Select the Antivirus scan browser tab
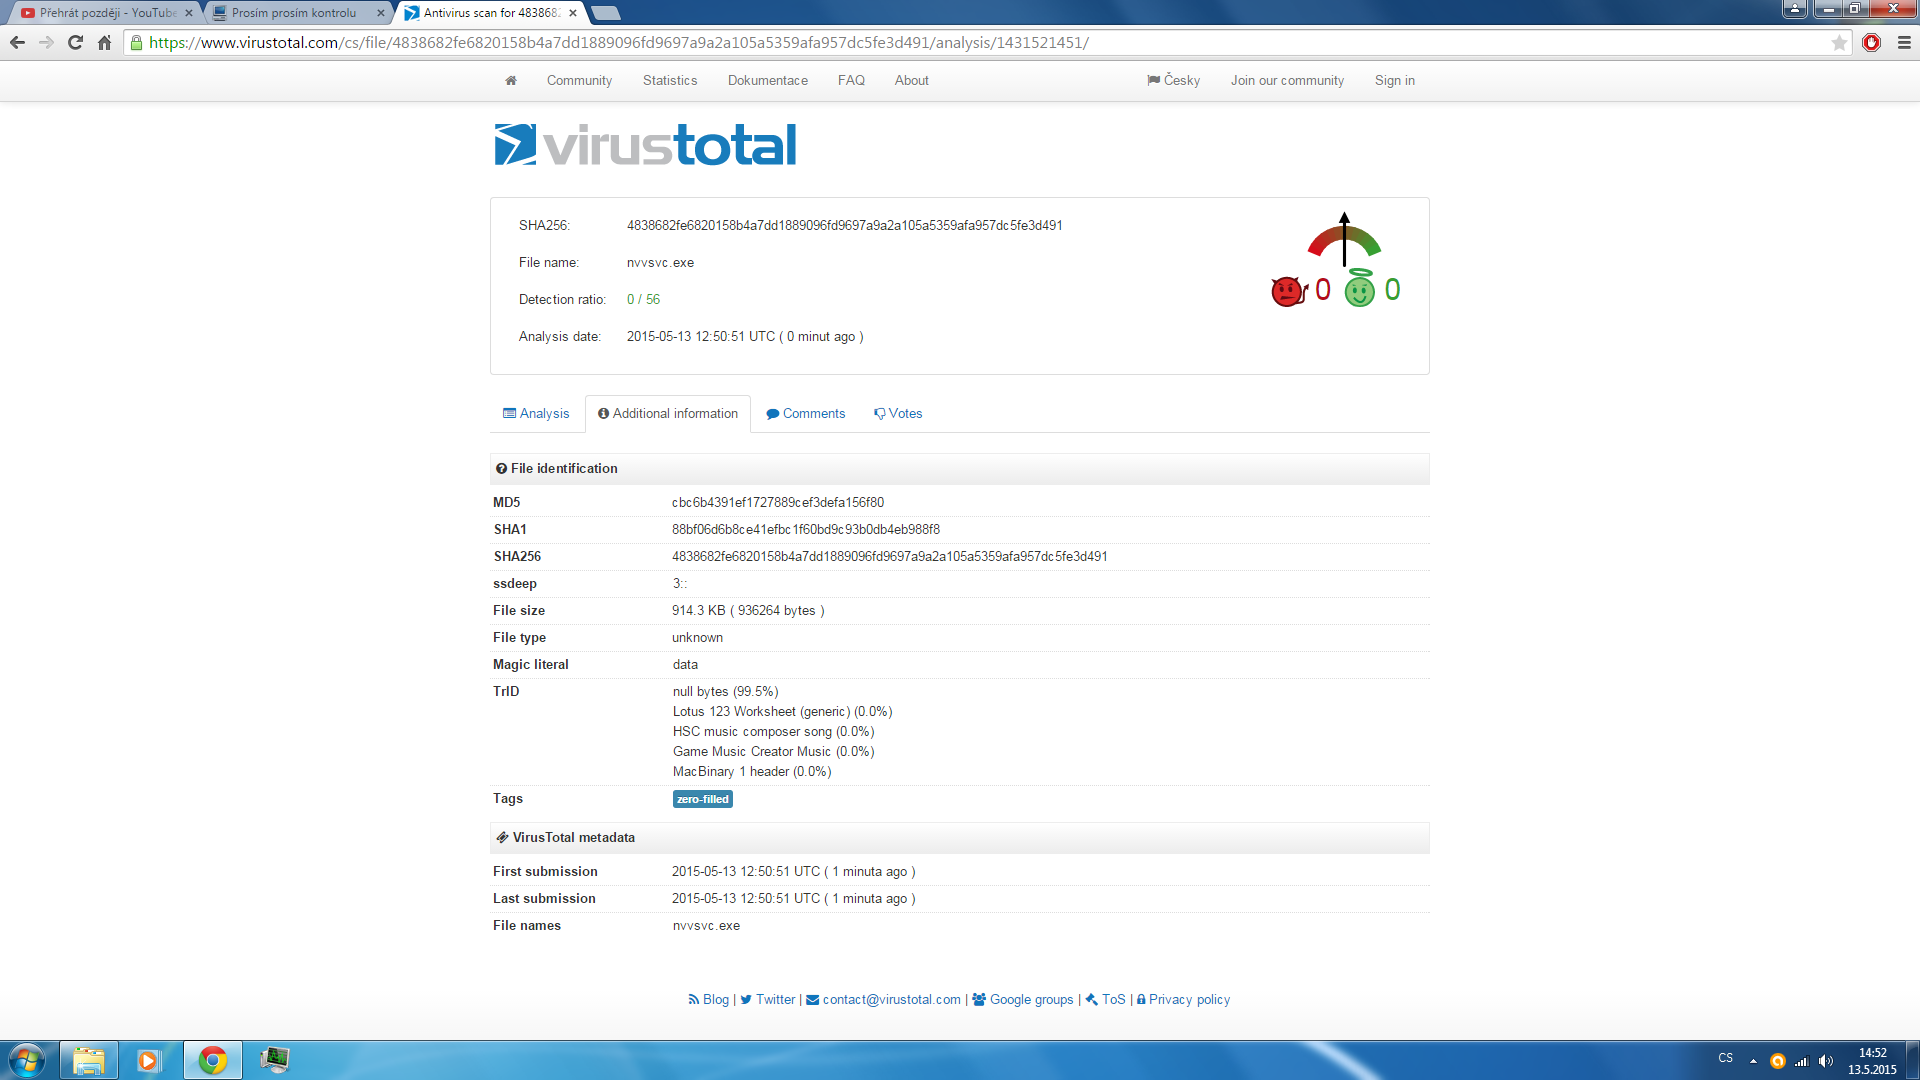This screenshot has width=1920, height=1080. (x=490, y=13)
